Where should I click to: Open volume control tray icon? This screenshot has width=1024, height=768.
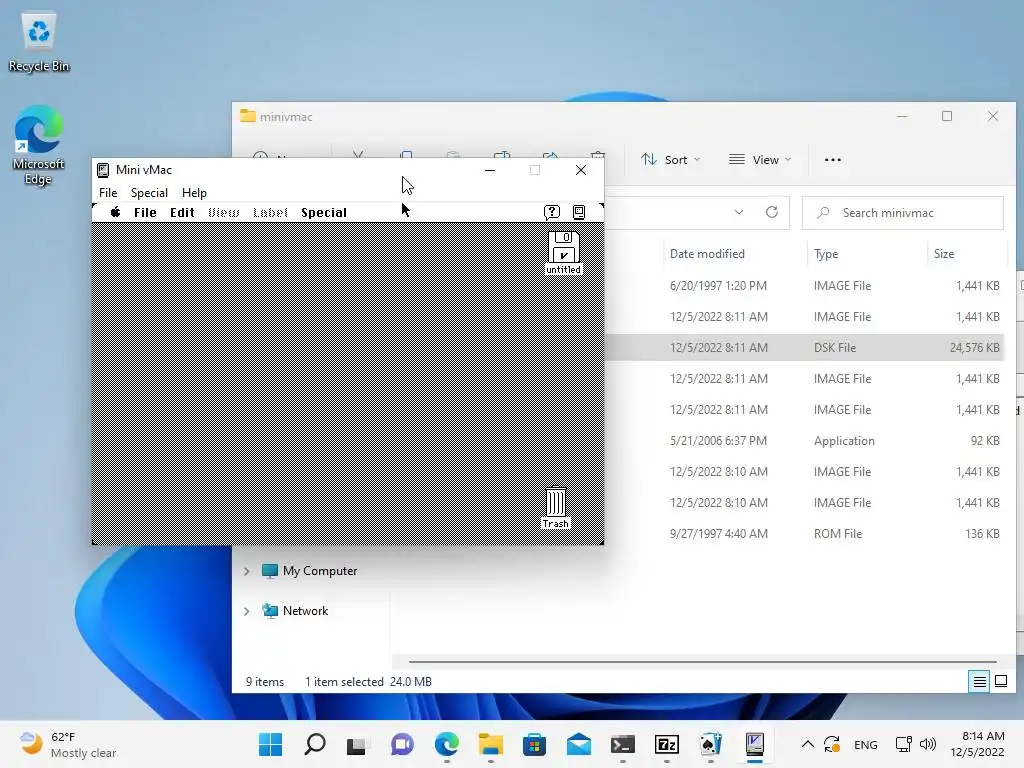tap(927, 744)
